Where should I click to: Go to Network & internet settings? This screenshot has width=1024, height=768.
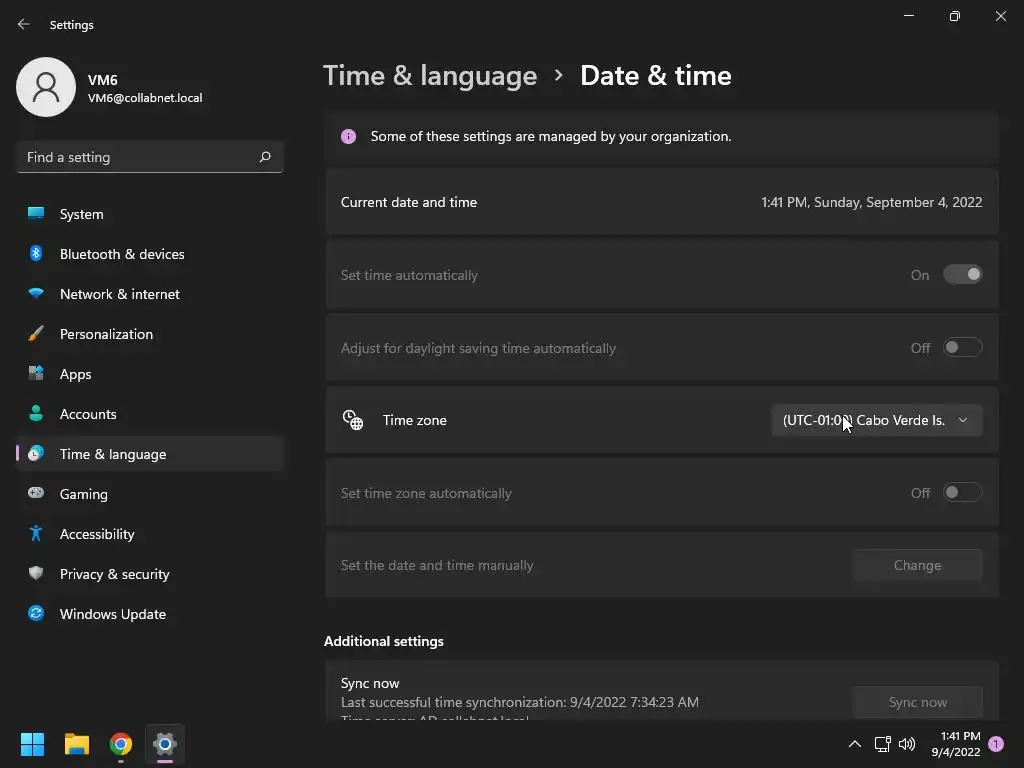click(120, 294)
